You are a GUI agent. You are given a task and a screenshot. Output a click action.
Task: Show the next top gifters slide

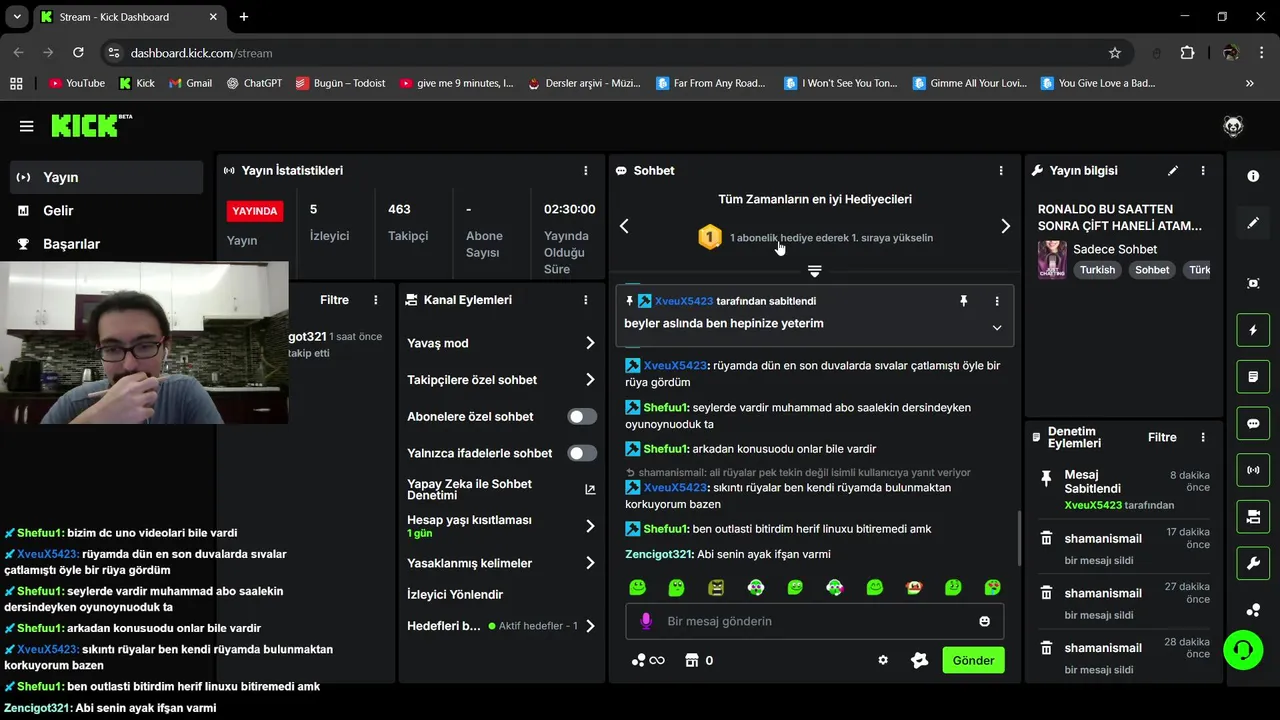1005,227
